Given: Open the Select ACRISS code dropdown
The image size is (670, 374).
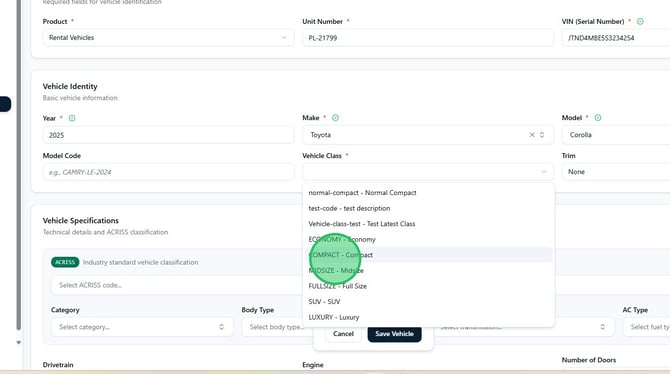Looking at the screenshot, I should 176,285.
